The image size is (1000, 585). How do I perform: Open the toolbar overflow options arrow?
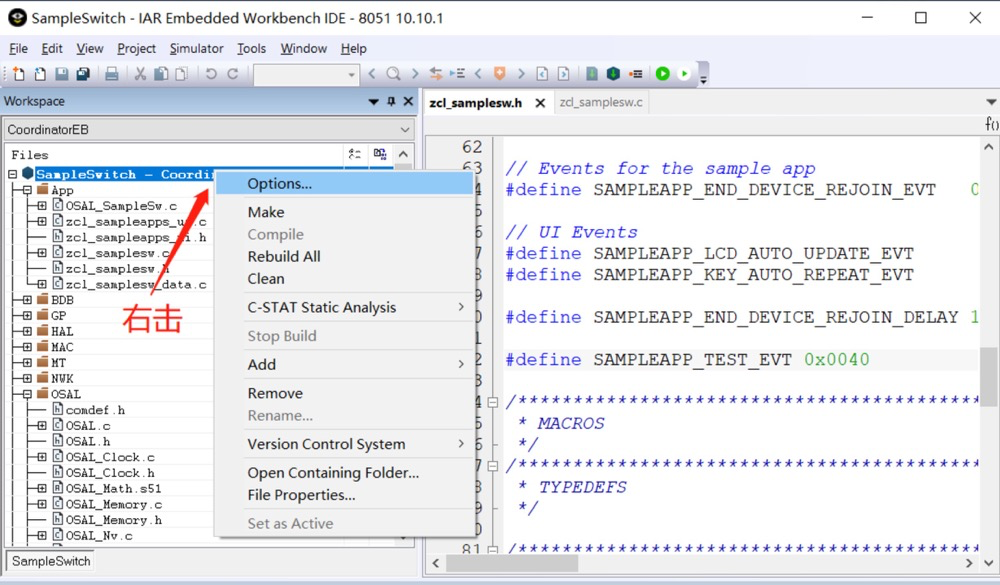[x=703, y=80]
